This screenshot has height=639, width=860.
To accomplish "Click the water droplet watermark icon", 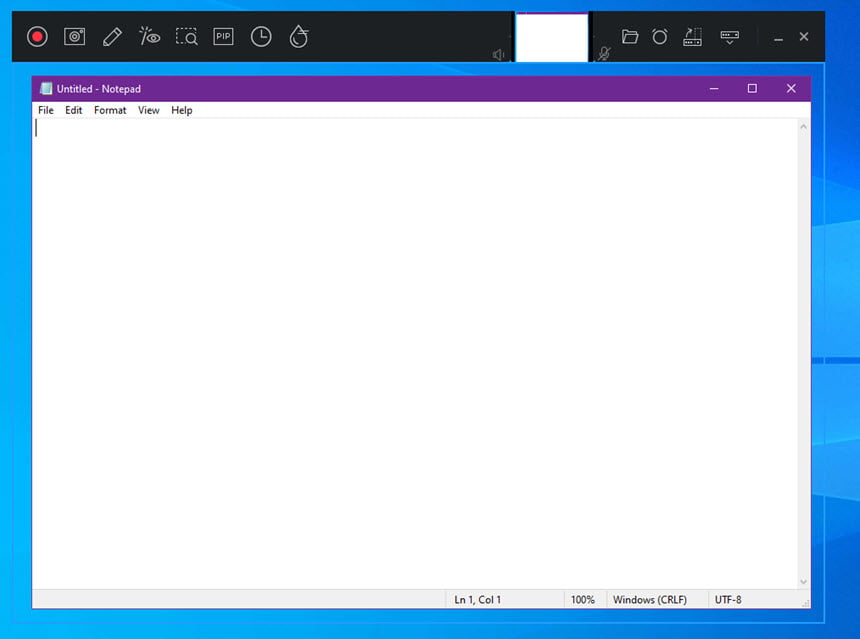I will pos(299,37).
